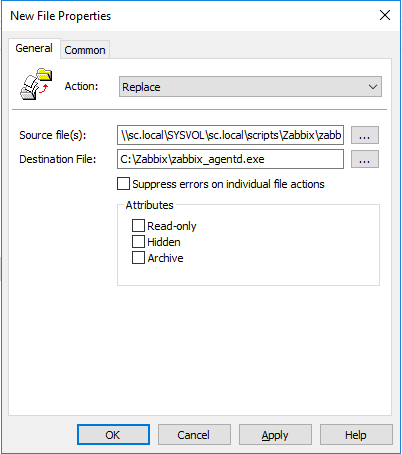Check the Hidden attribute

pyautogui.click(x=138, y=242)
